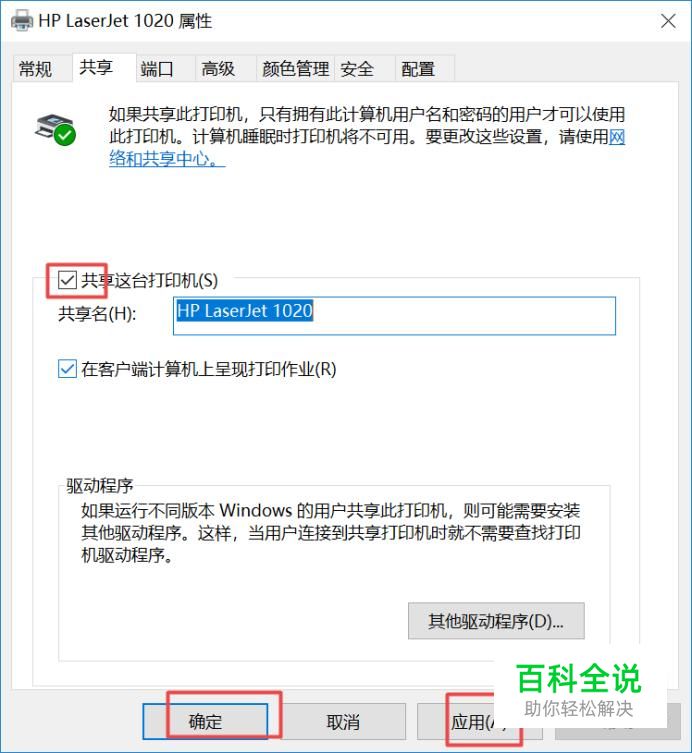Screen dimensions: 692x753
Task: Open the 配置 tab
Action: click(x=418, y=69)
